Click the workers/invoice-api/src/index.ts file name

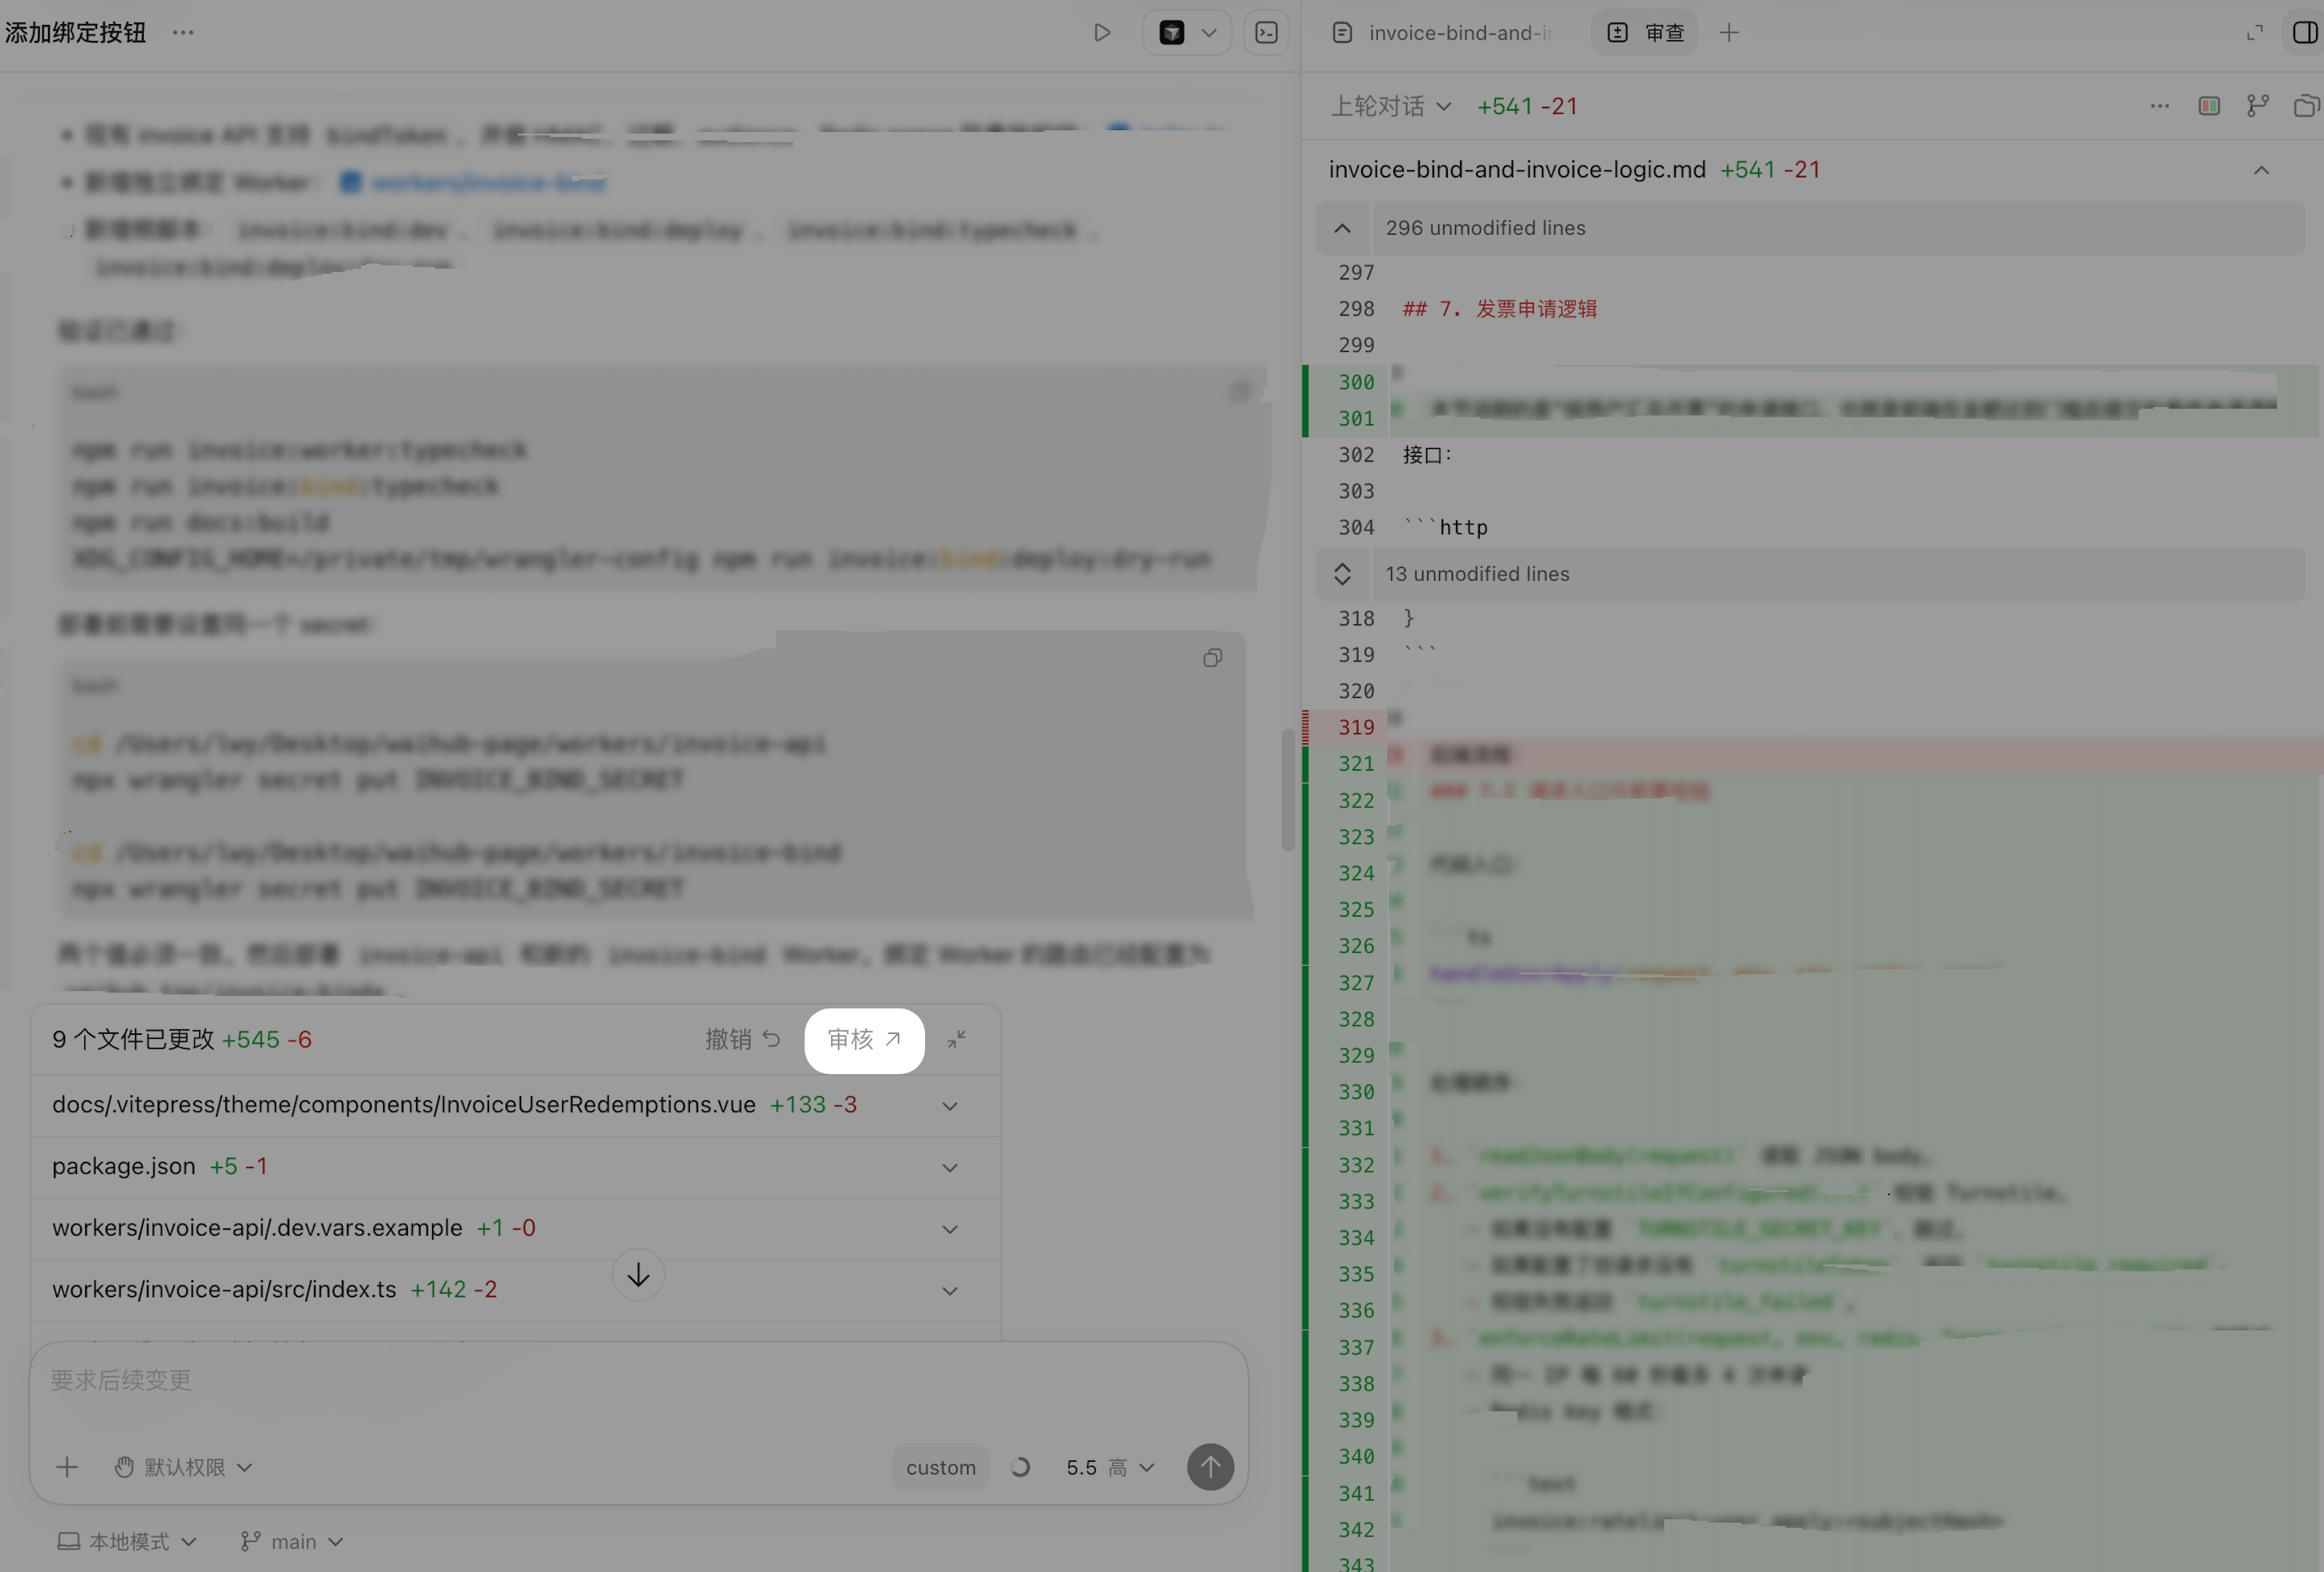point(224,1289)
